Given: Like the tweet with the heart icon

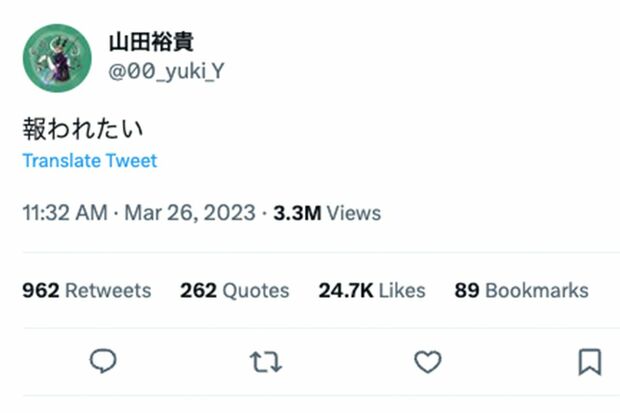Looking at the screenshot, I should pos(427,362).
